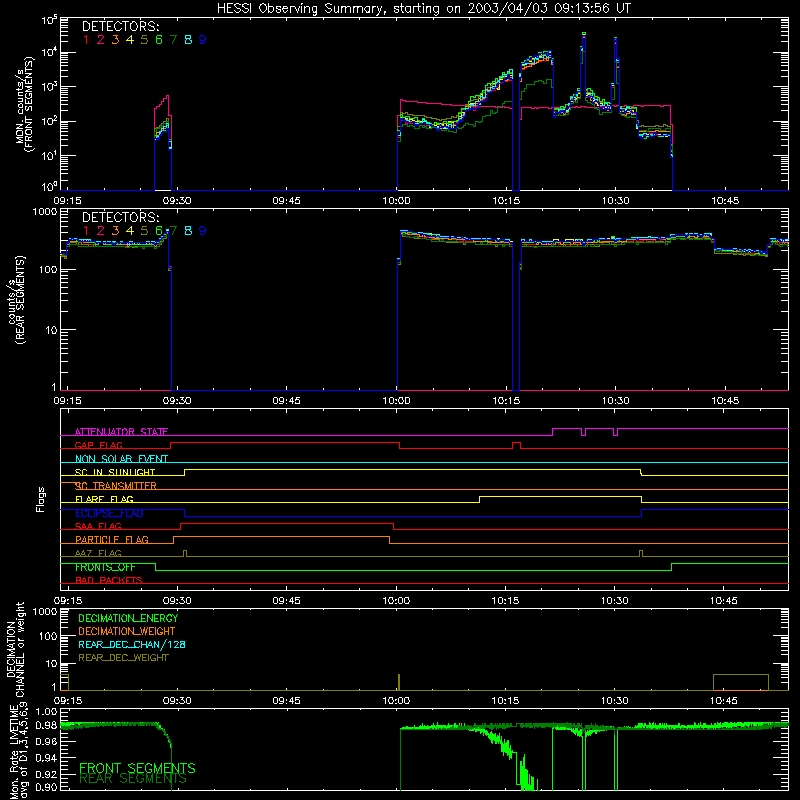The width and height of the screenshot is (800, 800).
Task: Choose detector 4 in rear segments legend
Action: coord(130,231)
